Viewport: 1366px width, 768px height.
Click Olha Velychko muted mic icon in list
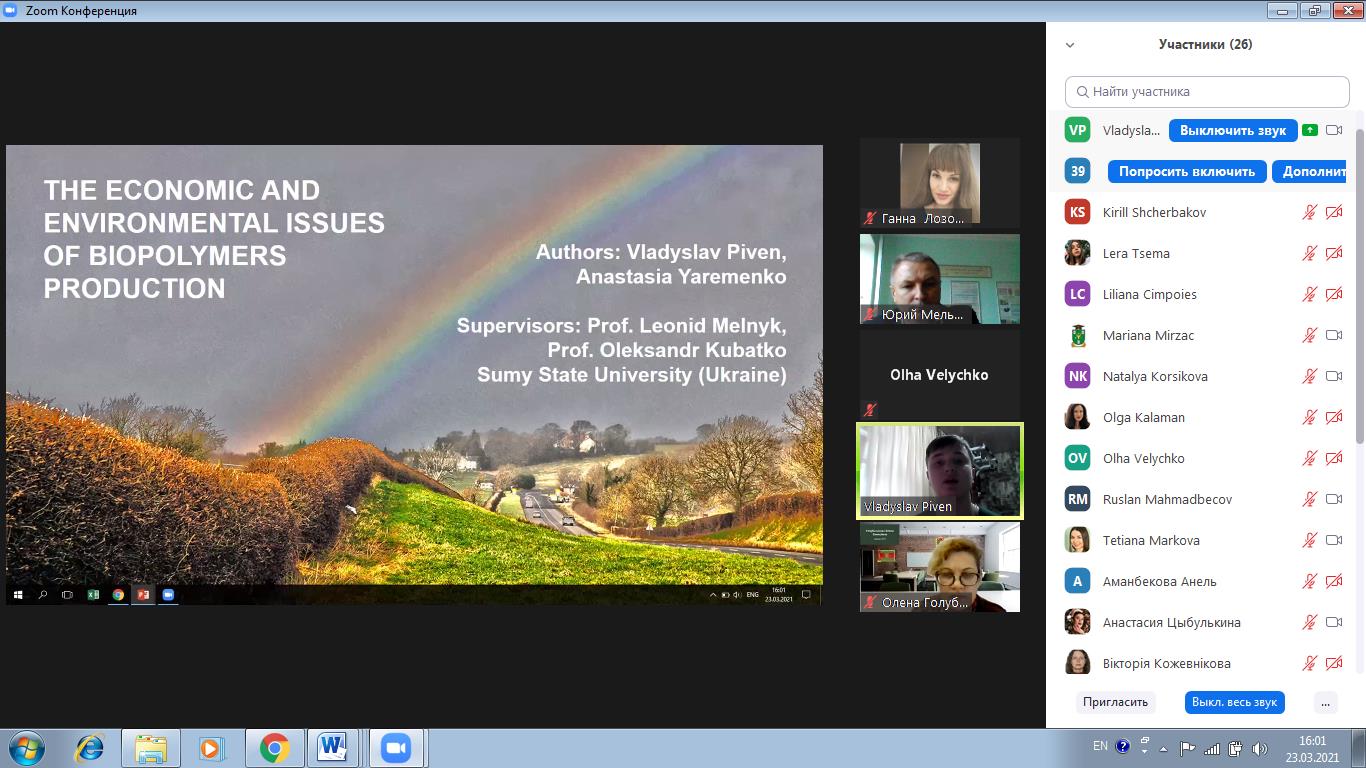1309,458
